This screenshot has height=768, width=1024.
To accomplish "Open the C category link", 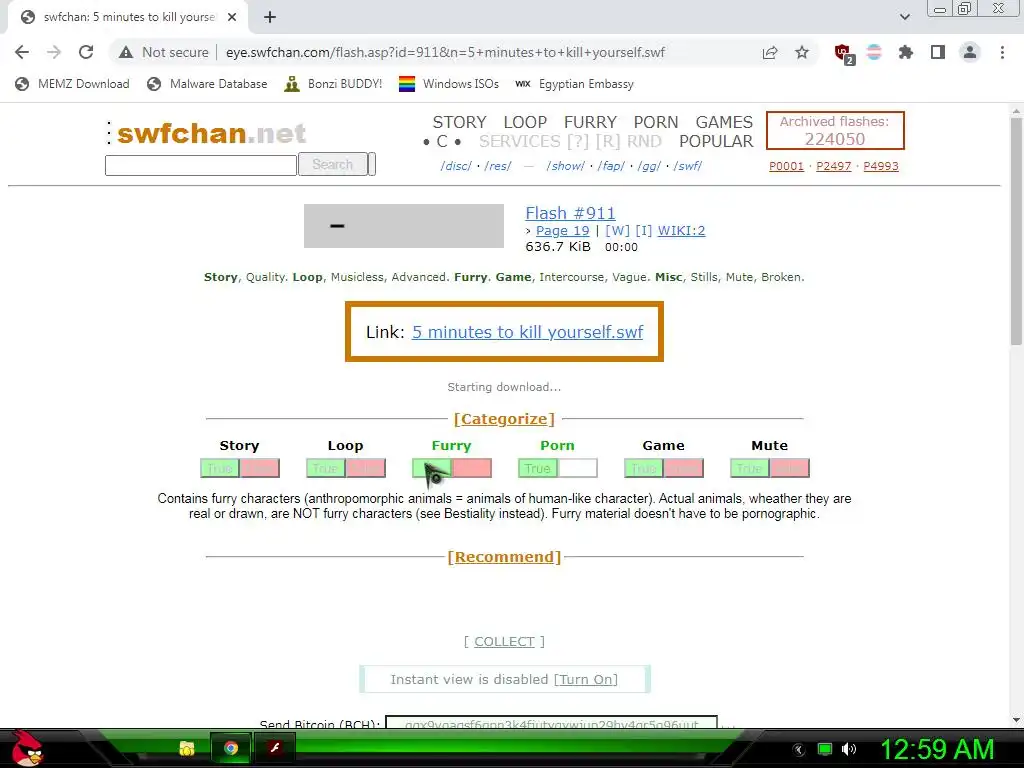I will pyautogui.click(x=442, y=141).
